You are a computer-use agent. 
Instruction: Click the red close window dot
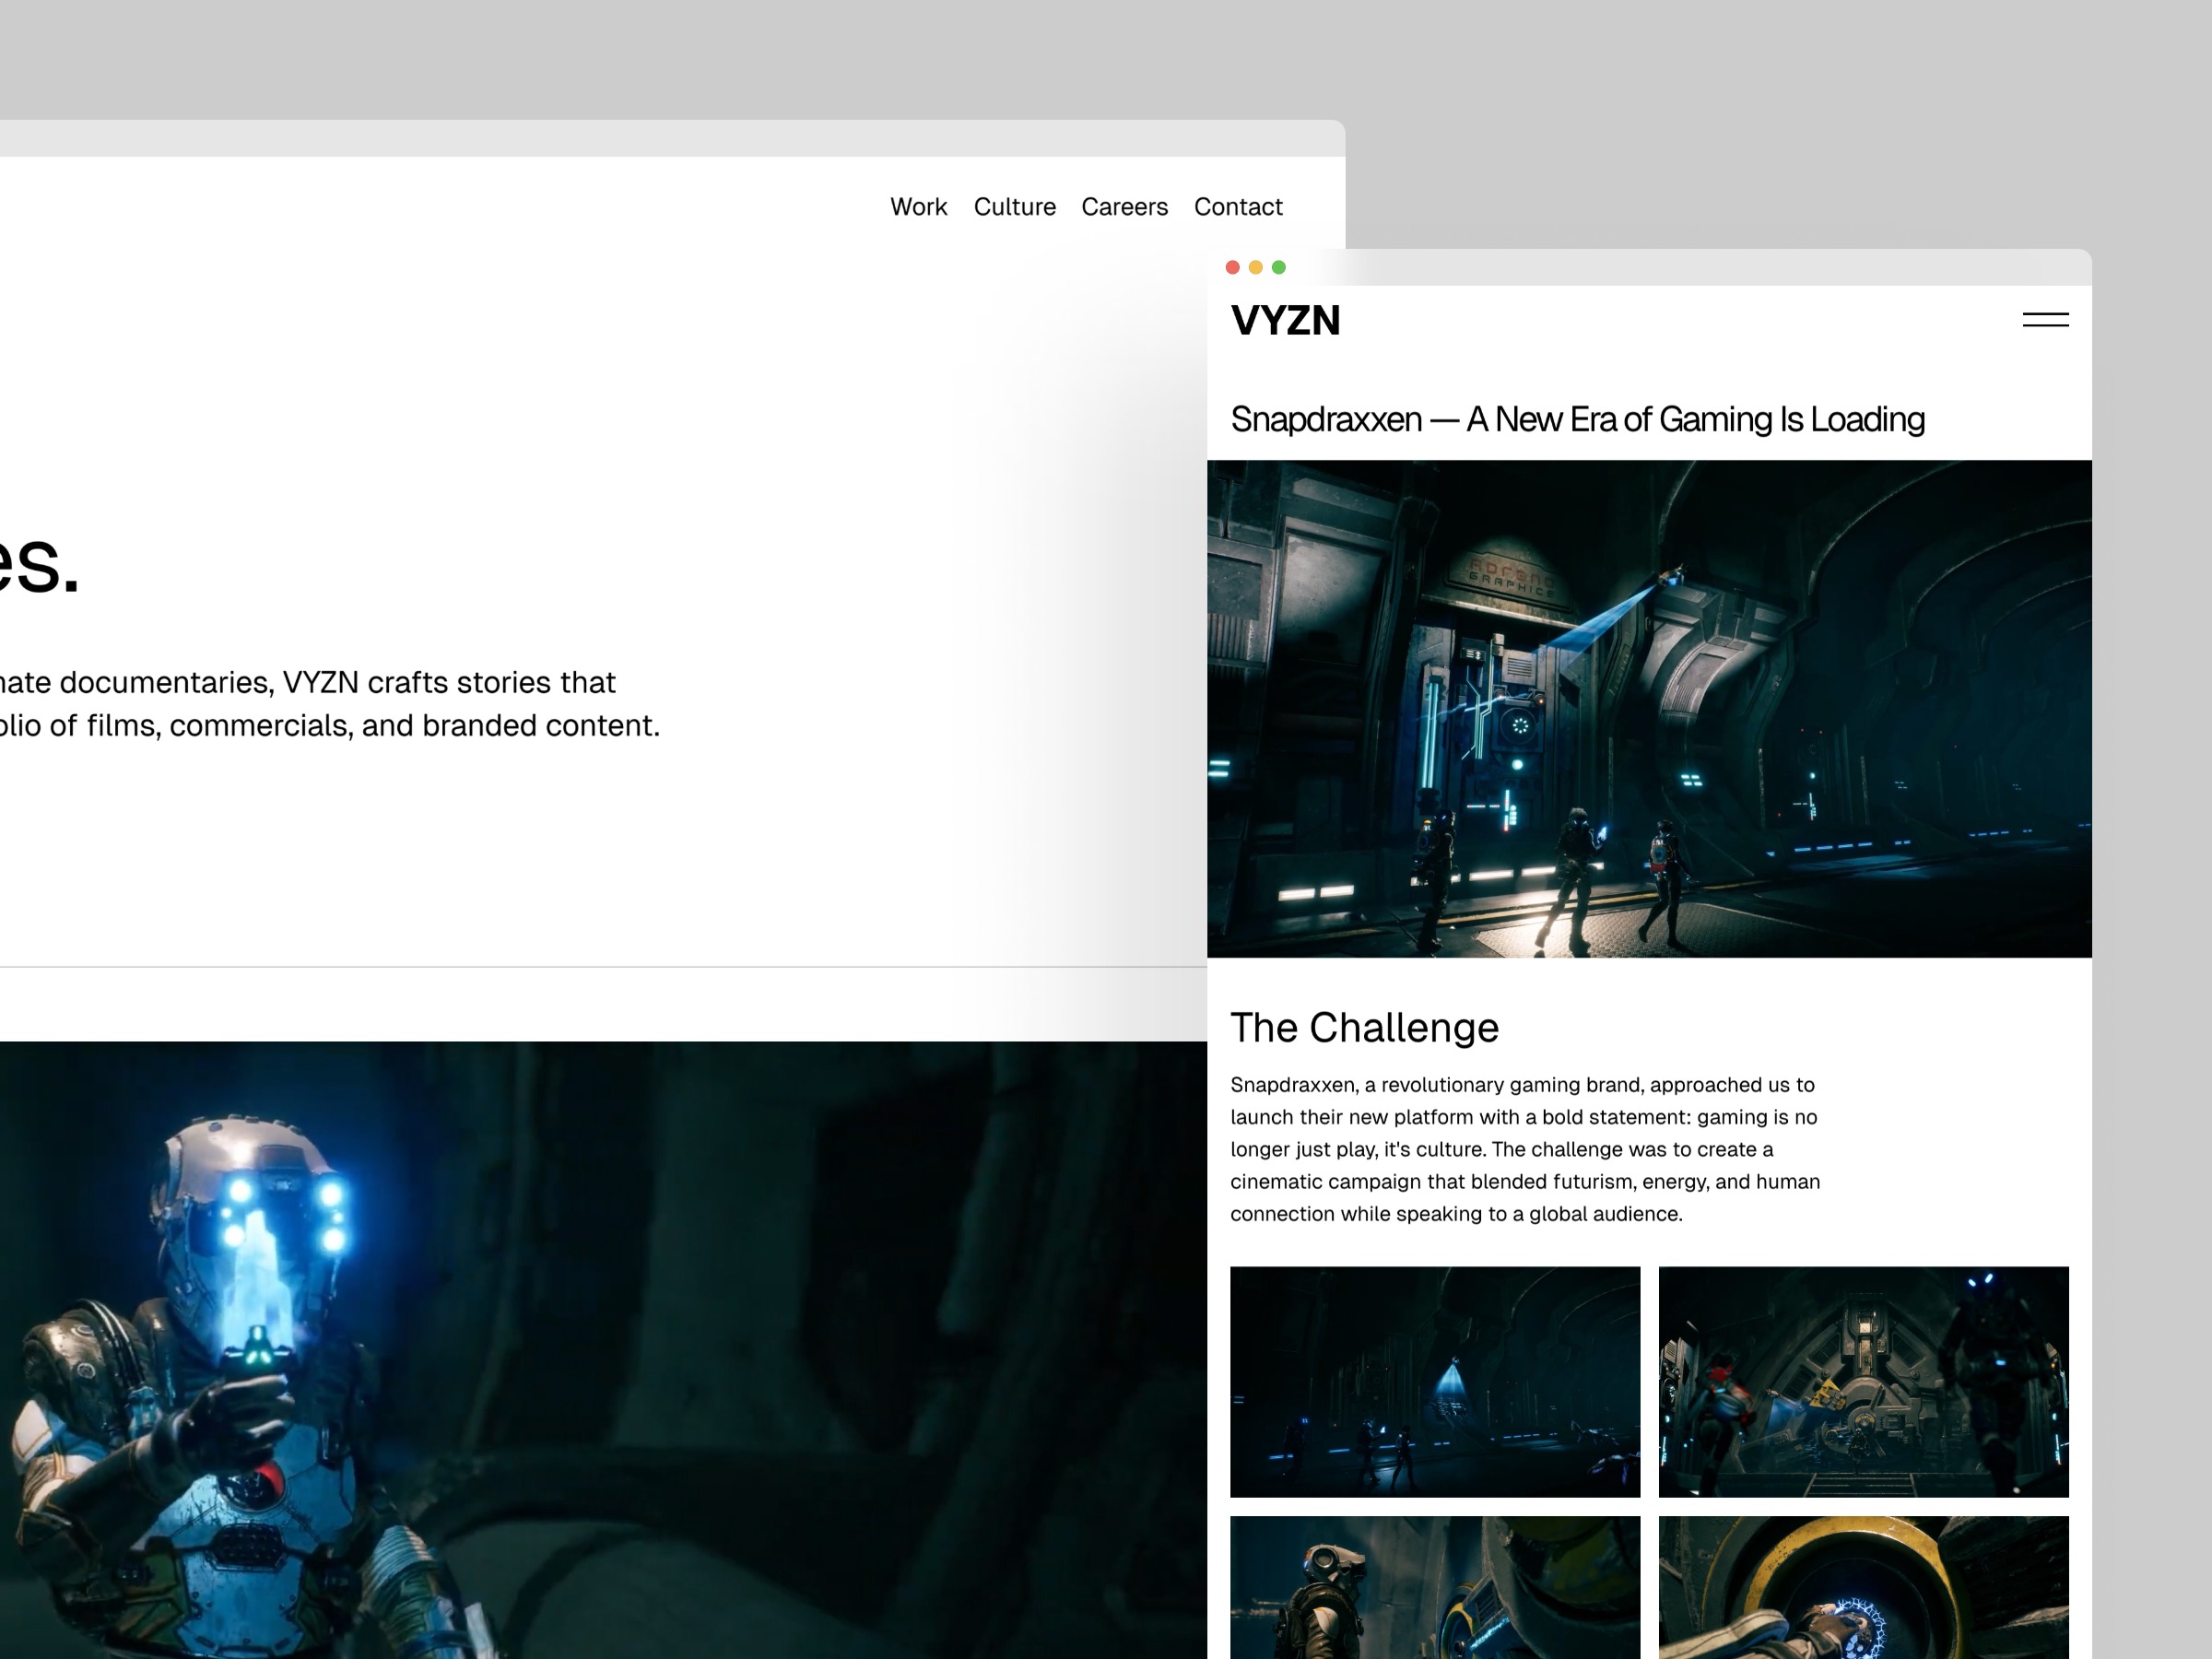[x=1232, y=267]
